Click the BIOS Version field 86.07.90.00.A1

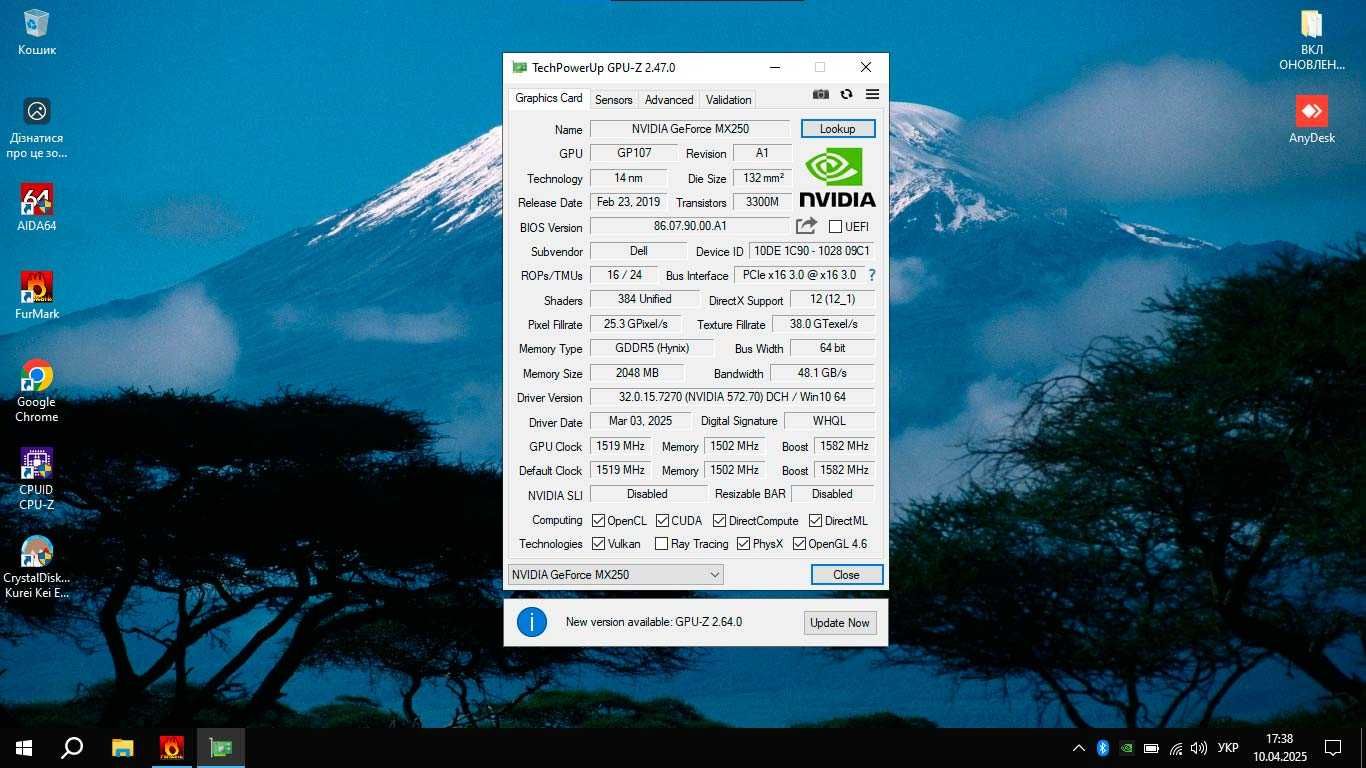(x=690, y=227)
